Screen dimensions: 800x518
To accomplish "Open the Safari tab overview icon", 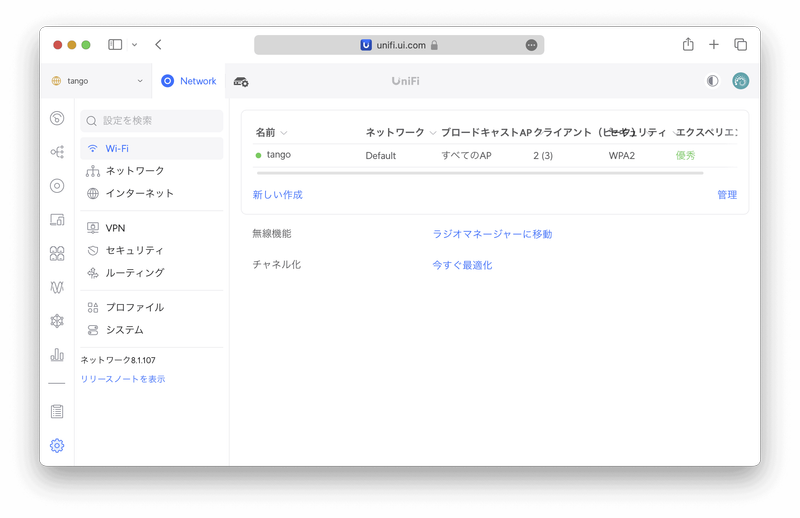I will click(x=740, y=45).
